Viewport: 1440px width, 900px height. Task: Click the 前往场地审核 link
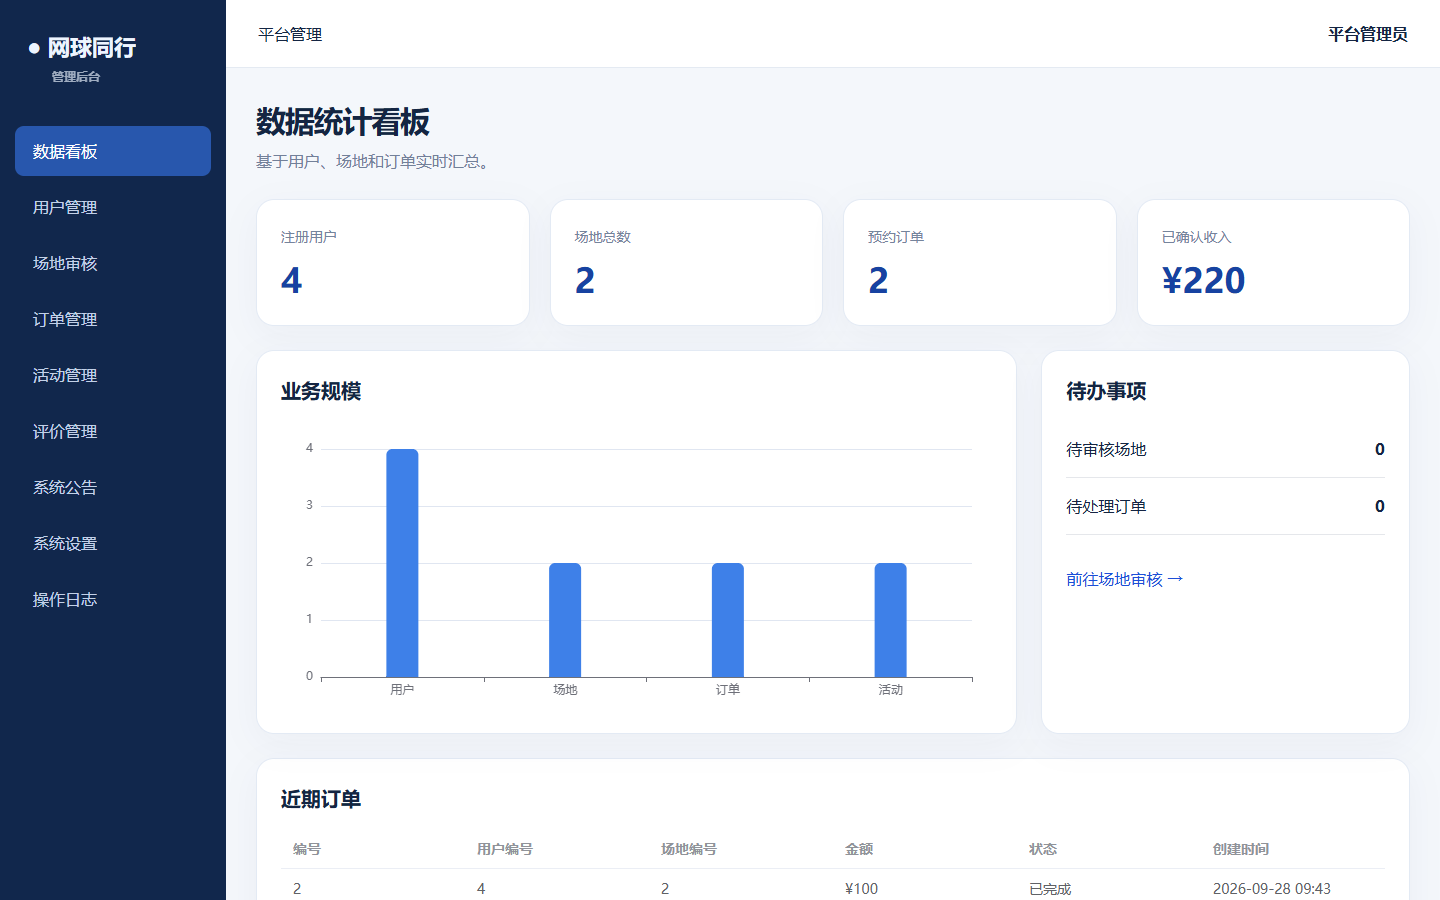1124,579
